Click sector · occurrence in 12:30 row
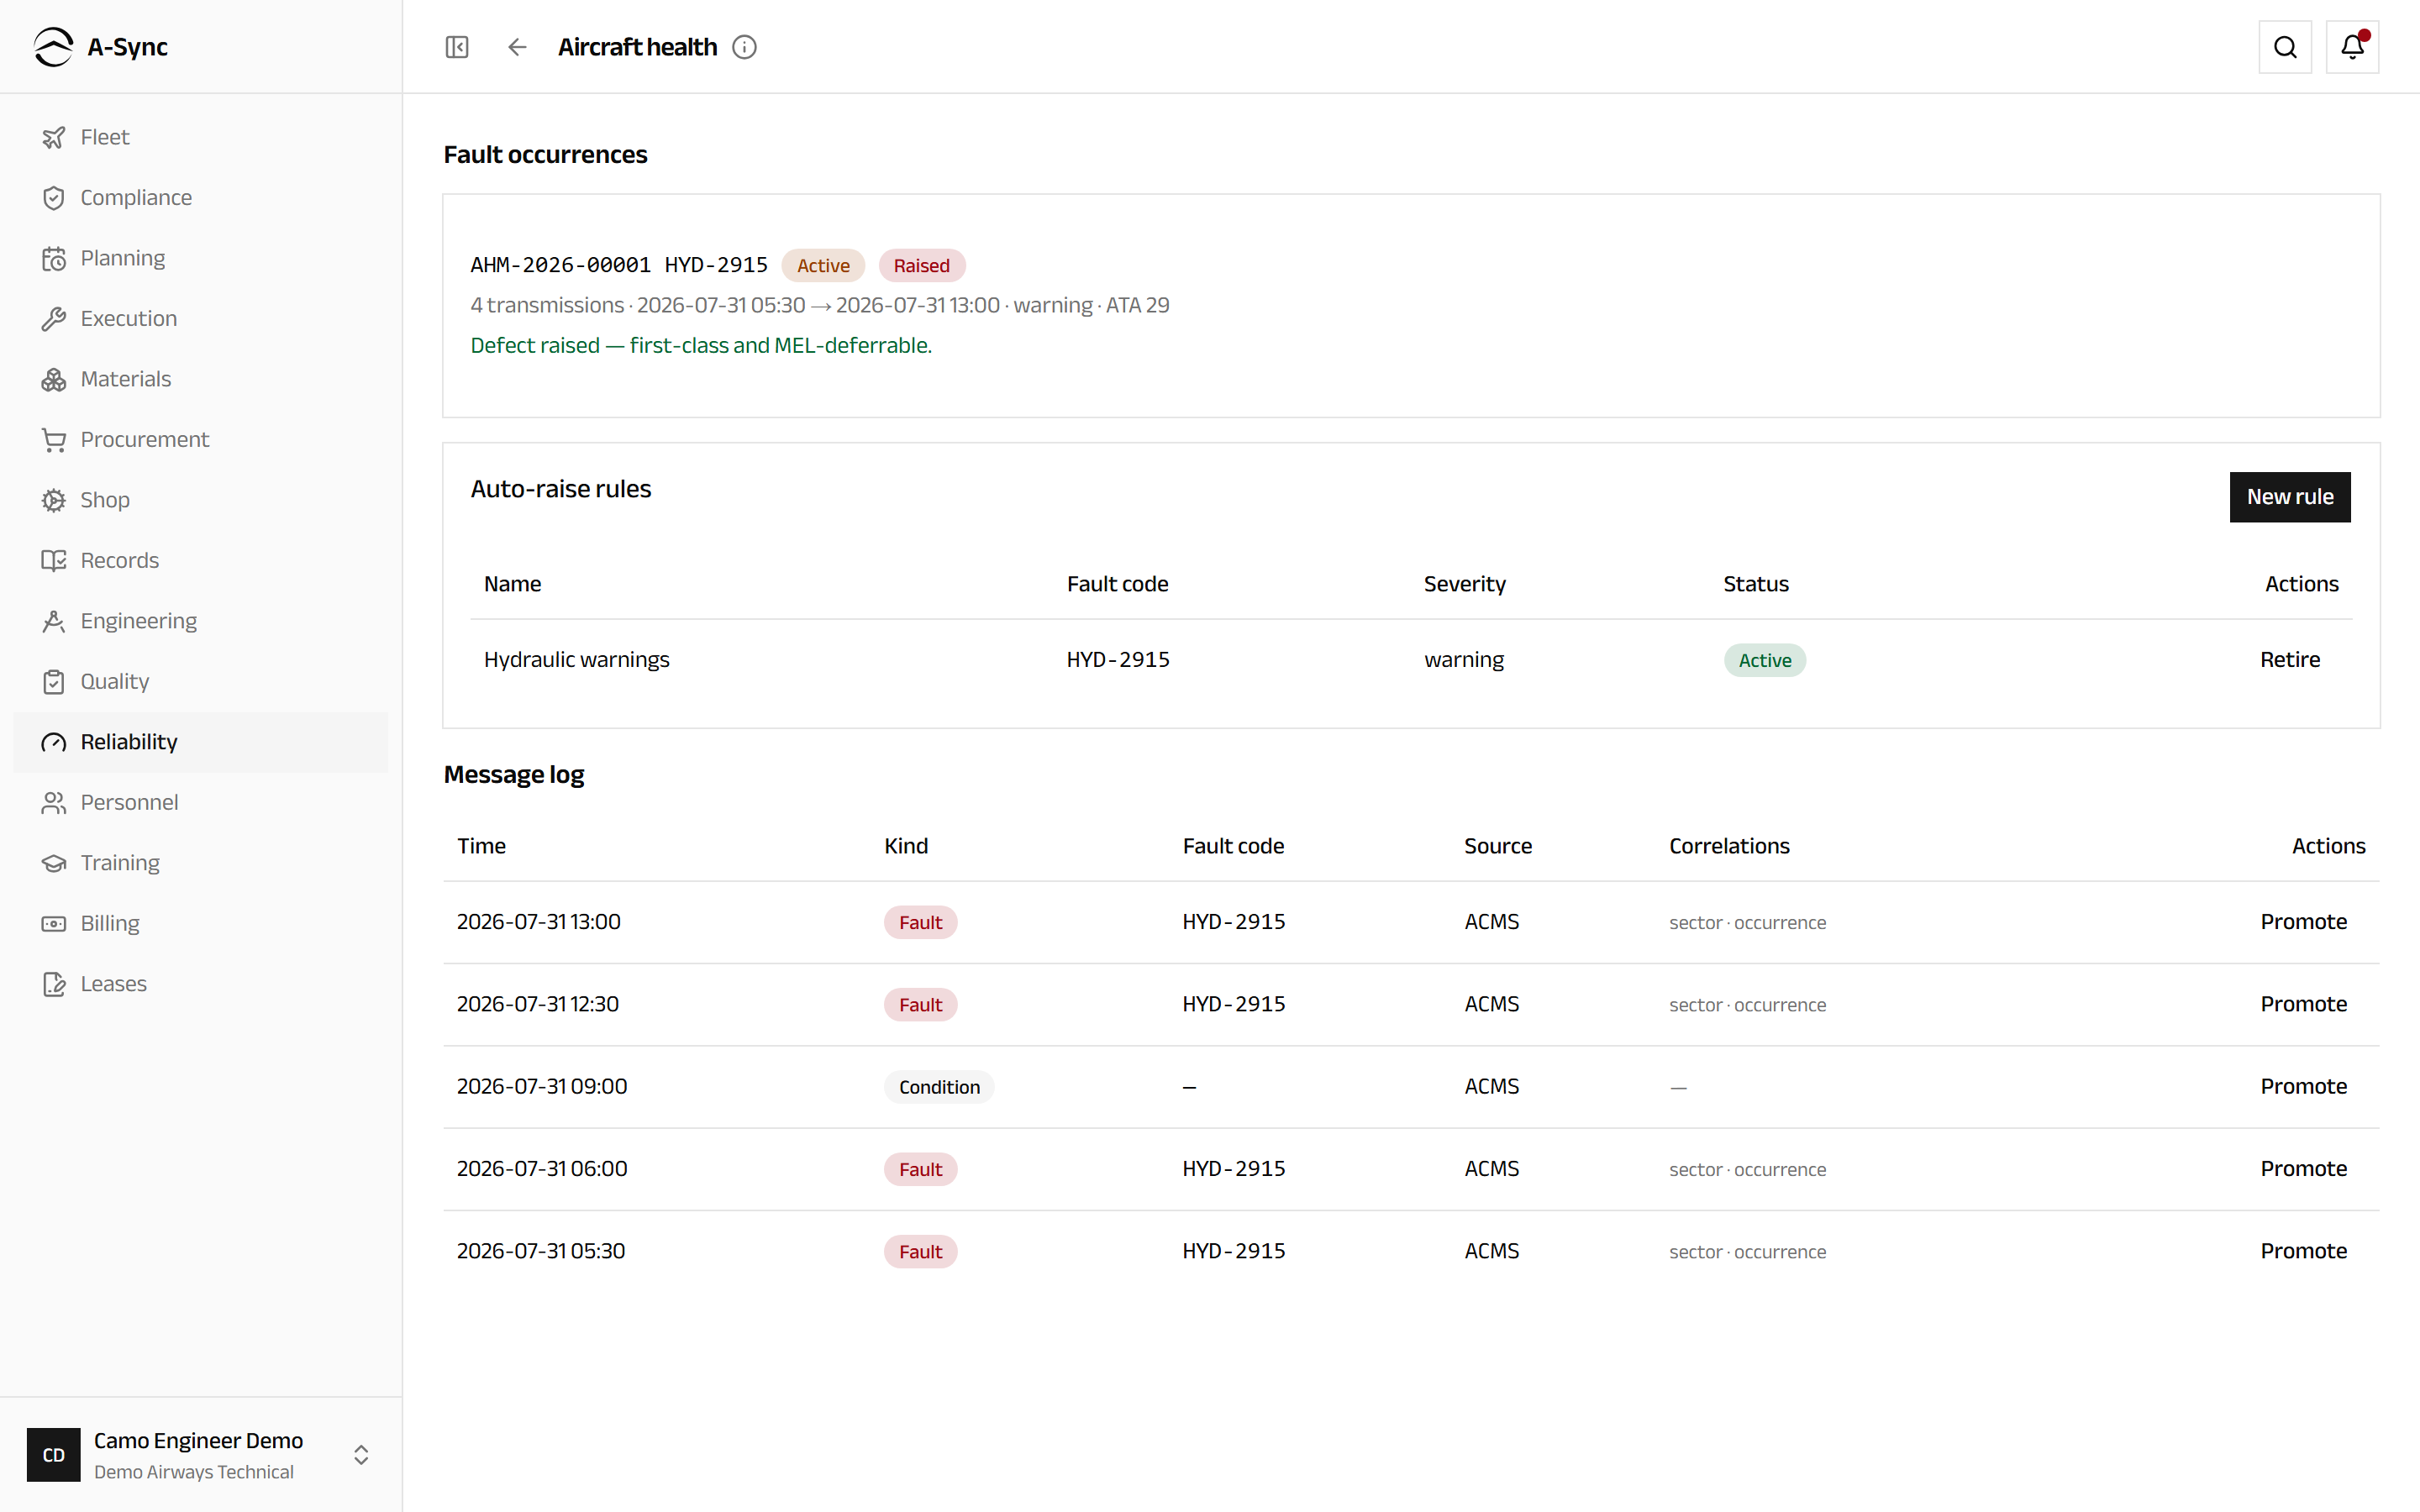2420x1512 pixels. click(1747, 1005)
